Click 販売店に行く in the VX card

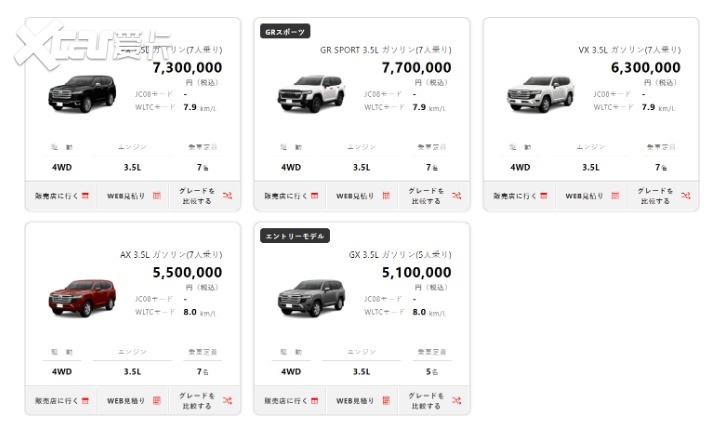click(x=519, y=195)
